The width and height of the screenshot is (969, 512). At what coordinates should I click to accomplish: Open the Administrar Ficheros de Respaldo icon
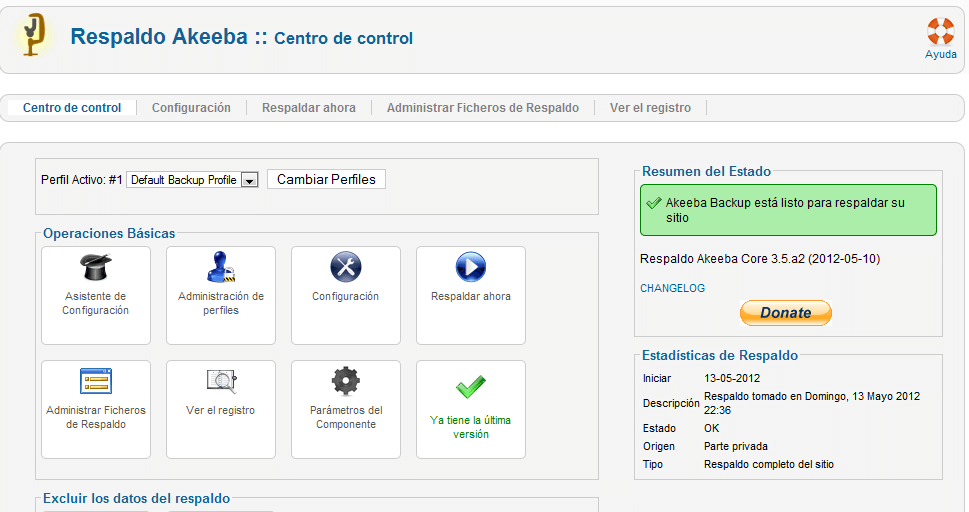tap(96, 381)
